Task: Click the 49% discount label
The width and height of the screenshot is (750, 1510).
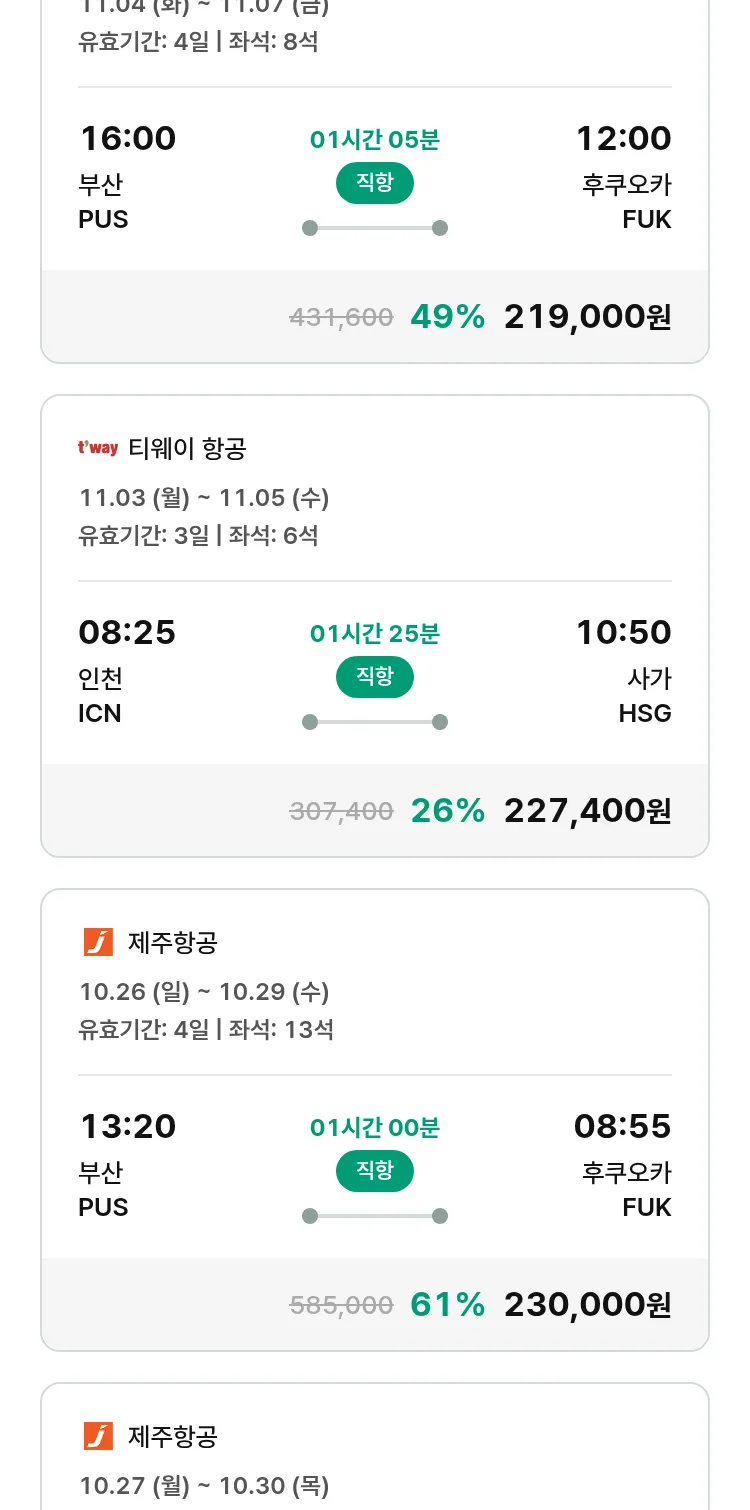Action: coord(447,317)
